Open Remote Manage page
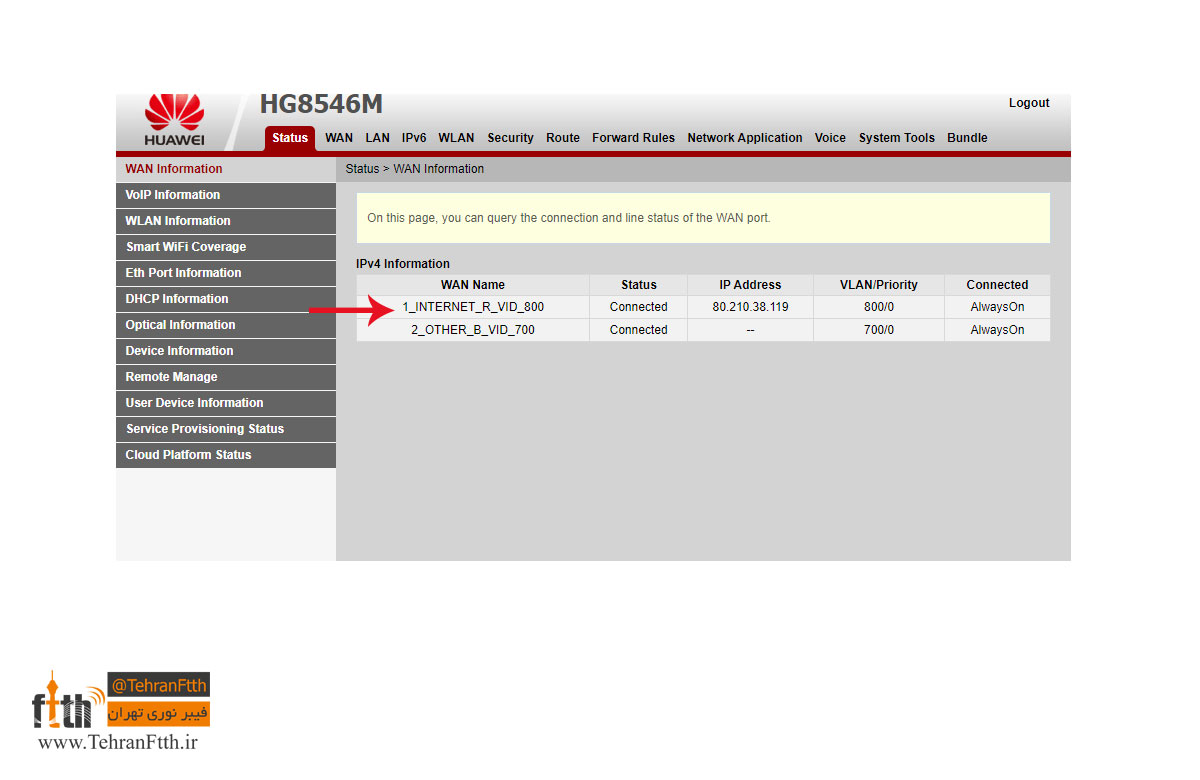This screenshot has width=1200, height=780. (x=226, y=377)
